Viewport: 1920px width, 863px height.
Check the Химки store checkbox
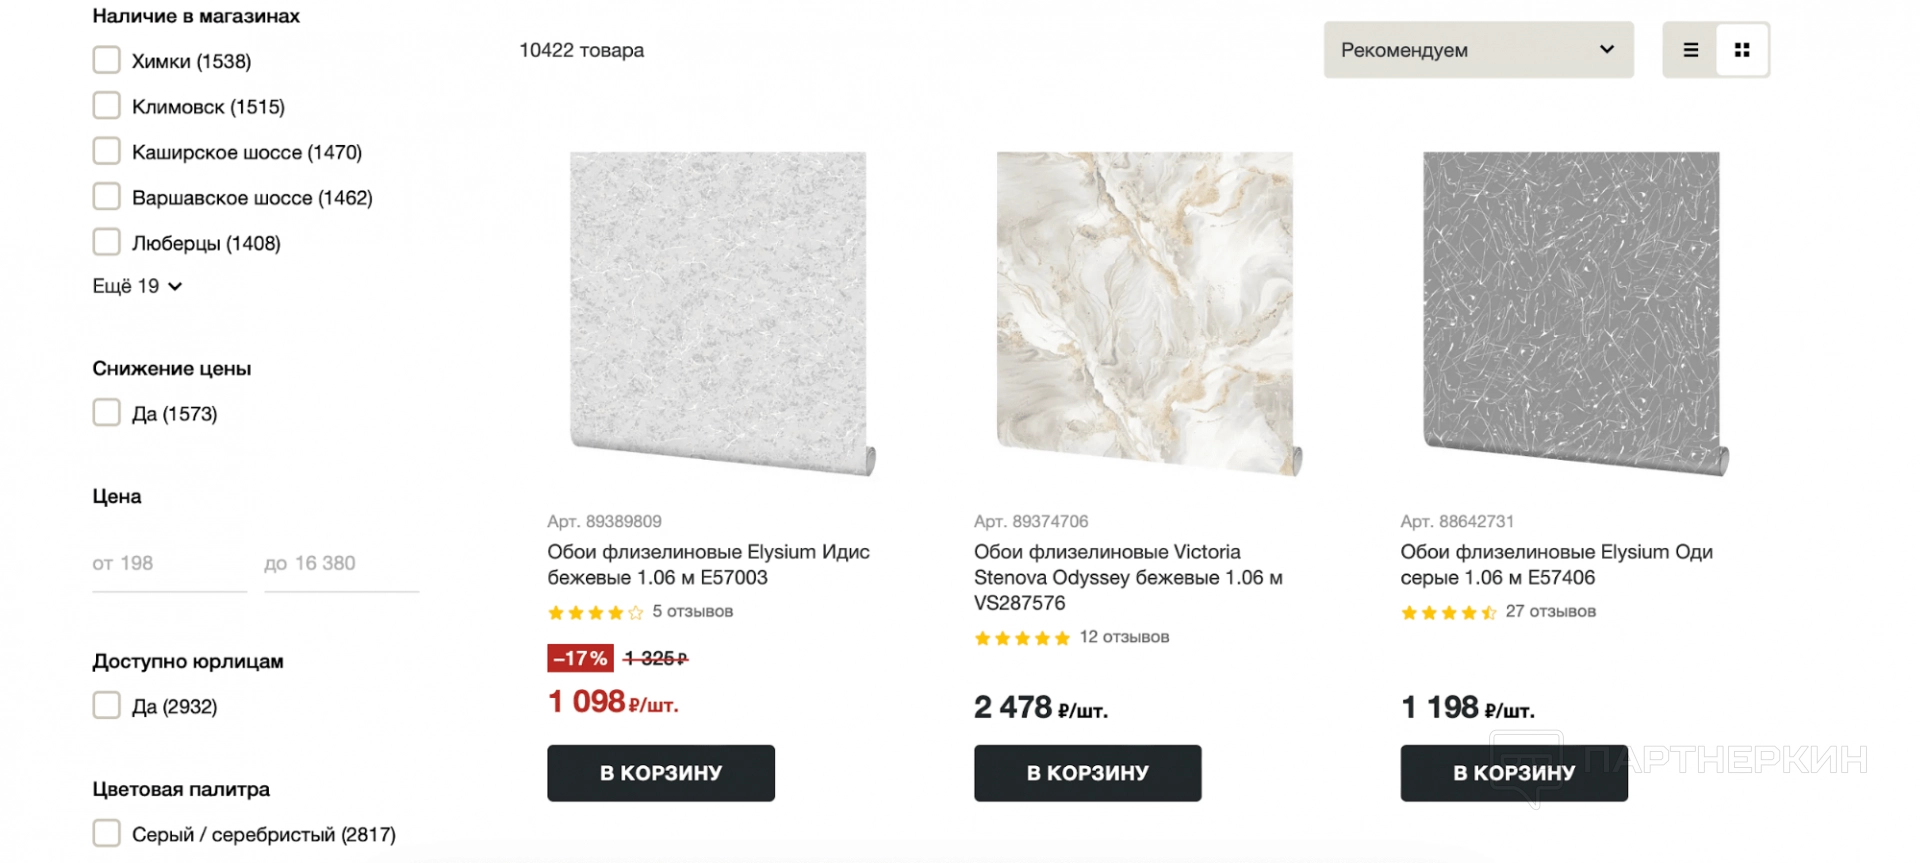pyautogui.click(x=107, y=60)
